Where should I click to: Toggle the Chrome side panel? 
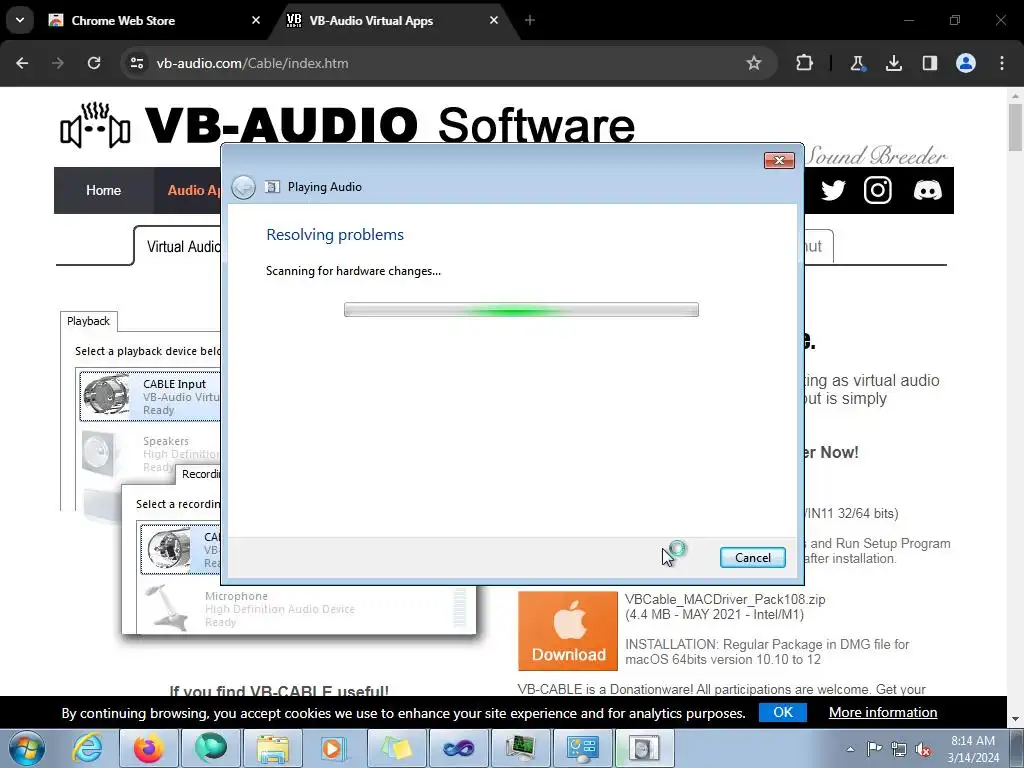(x=929, y=63)
